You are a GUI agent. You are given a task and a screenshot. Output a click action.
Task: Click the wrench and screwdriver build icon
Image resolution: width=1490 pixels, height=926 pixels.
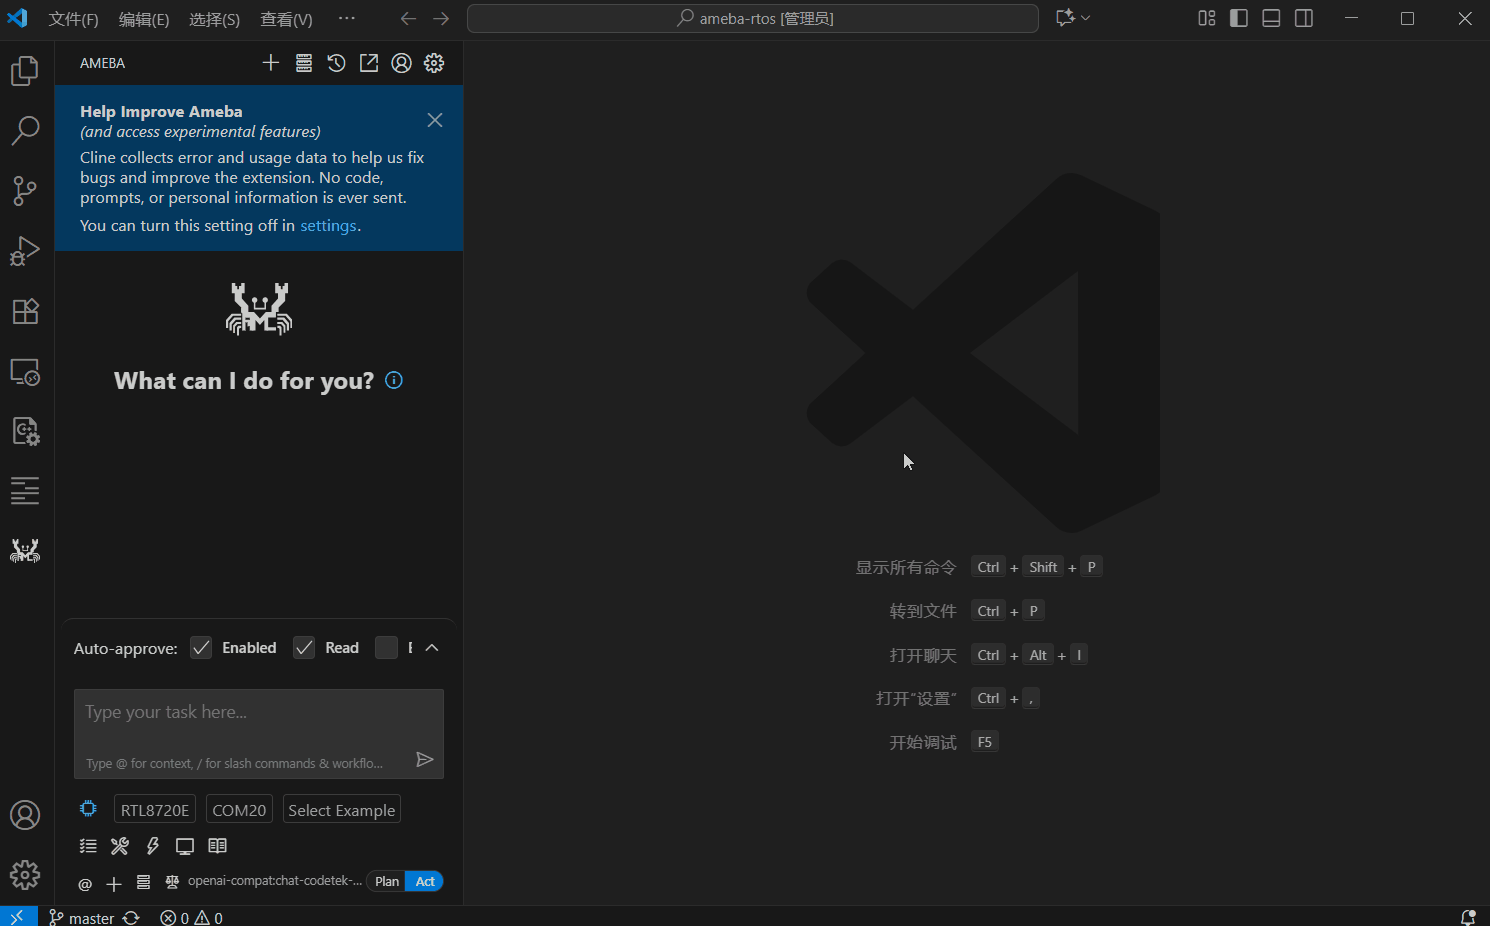(120, 846)
